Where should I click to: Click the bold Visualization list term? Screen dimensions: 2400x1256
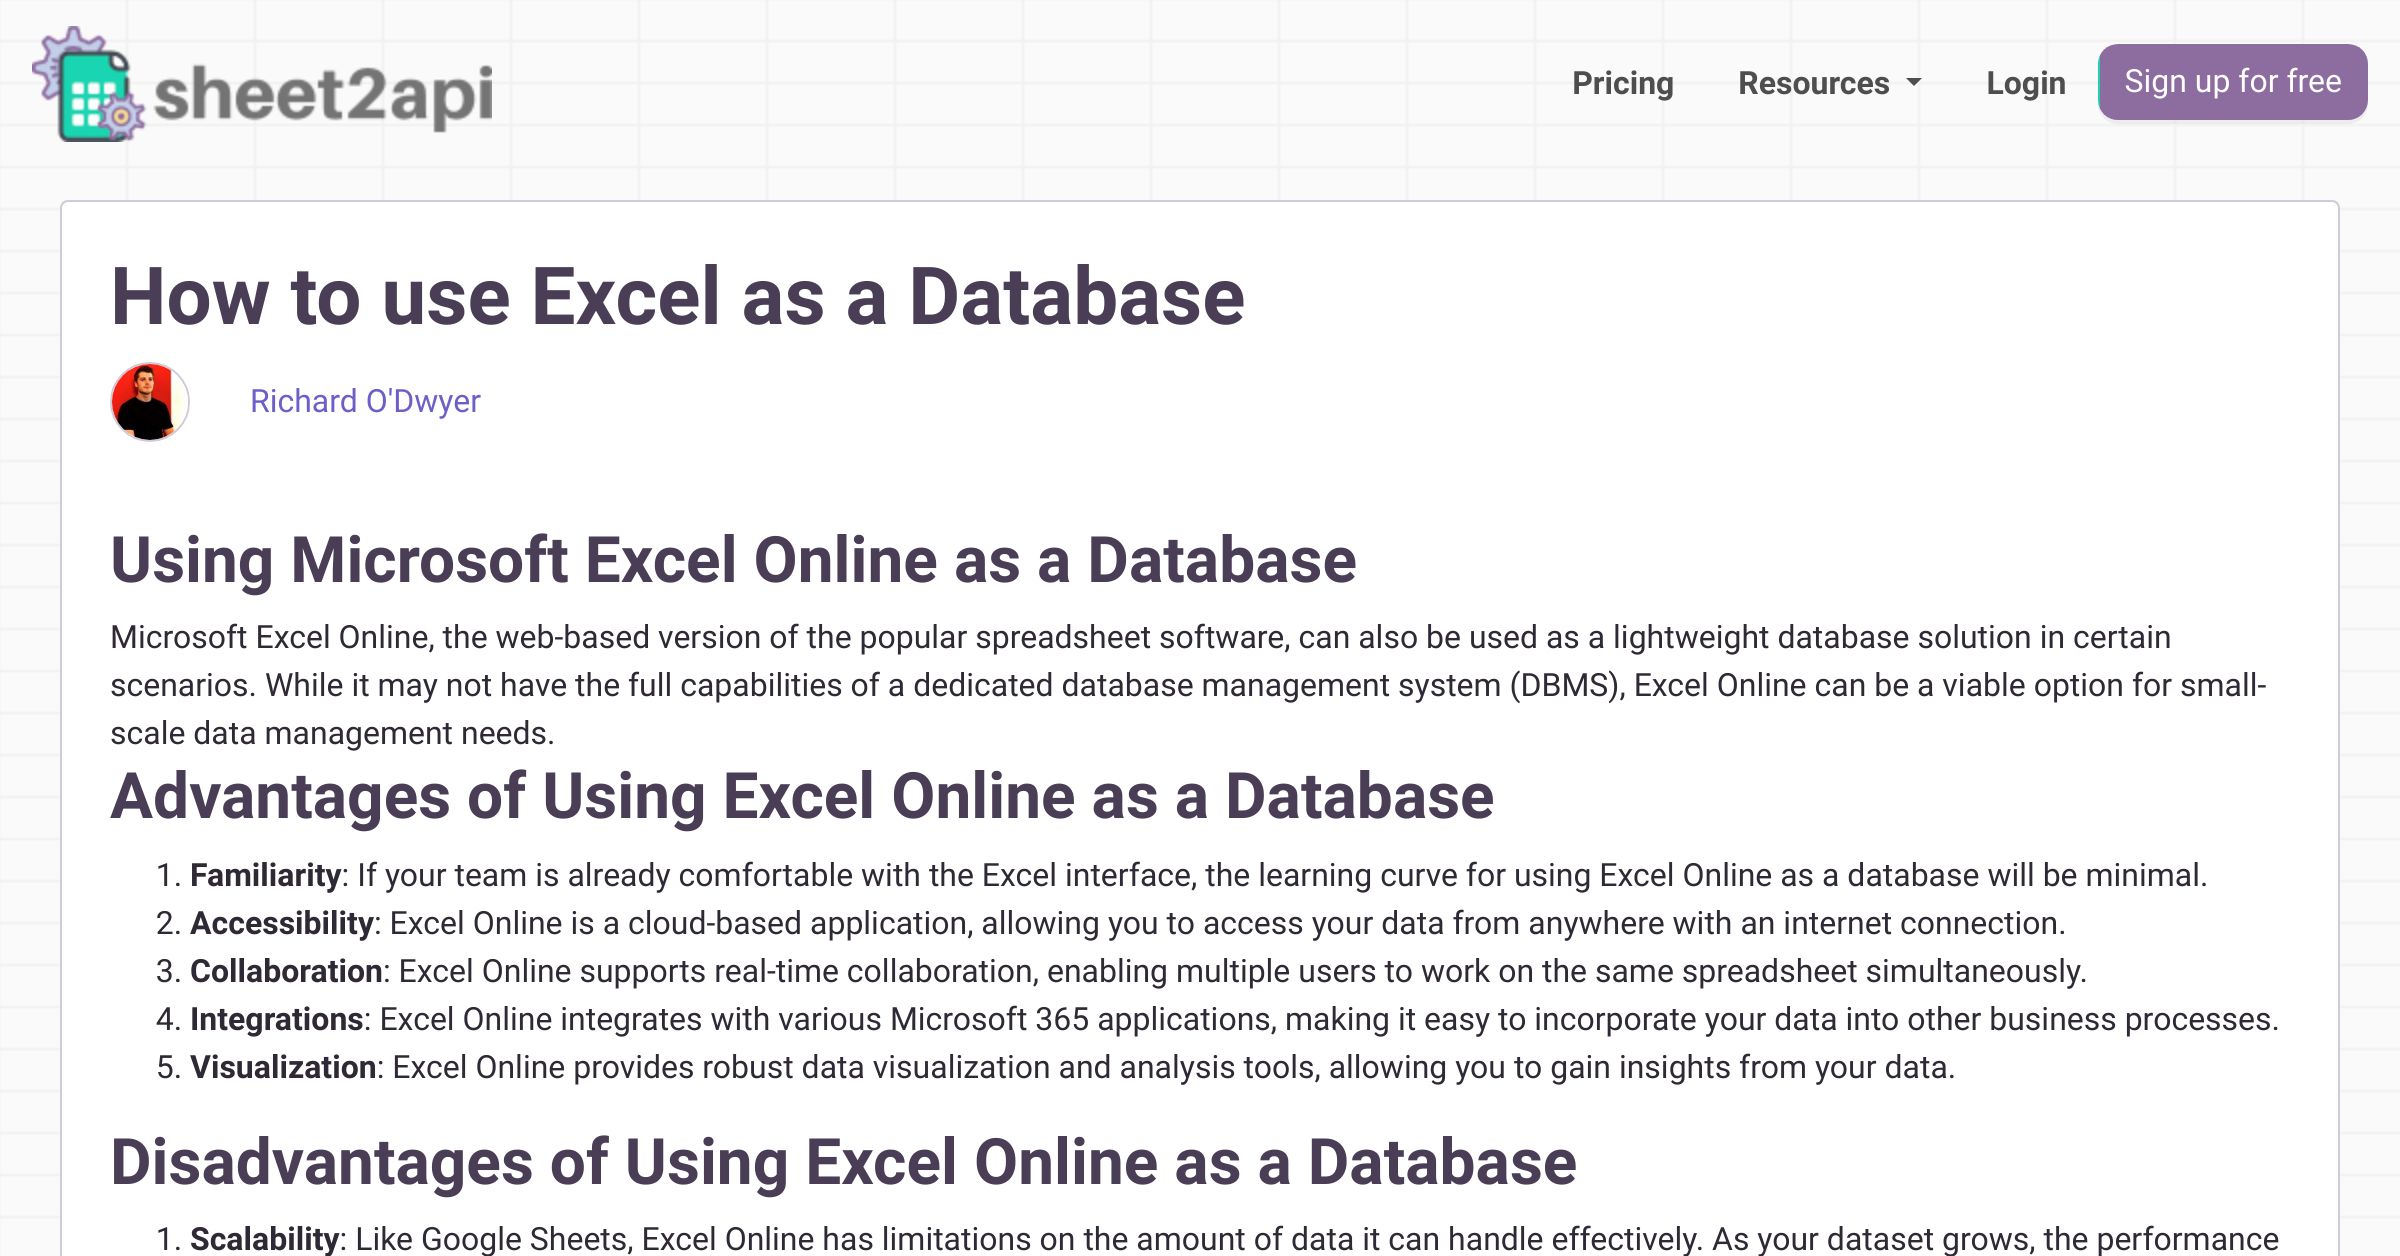[x=283, y=1068]
